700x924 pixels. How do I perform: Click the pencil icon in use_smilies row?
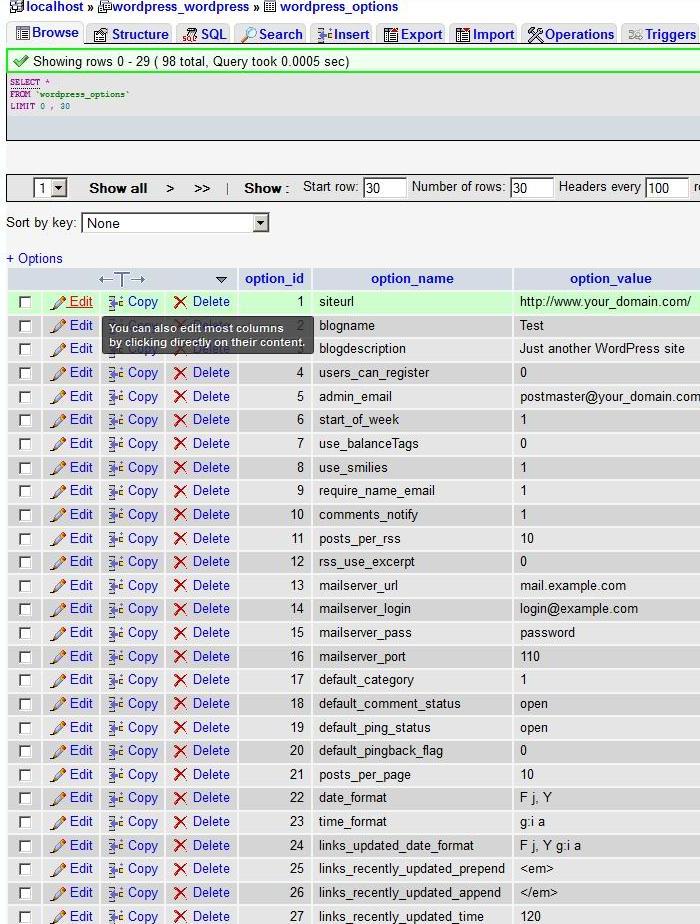(x=58, y=468)
